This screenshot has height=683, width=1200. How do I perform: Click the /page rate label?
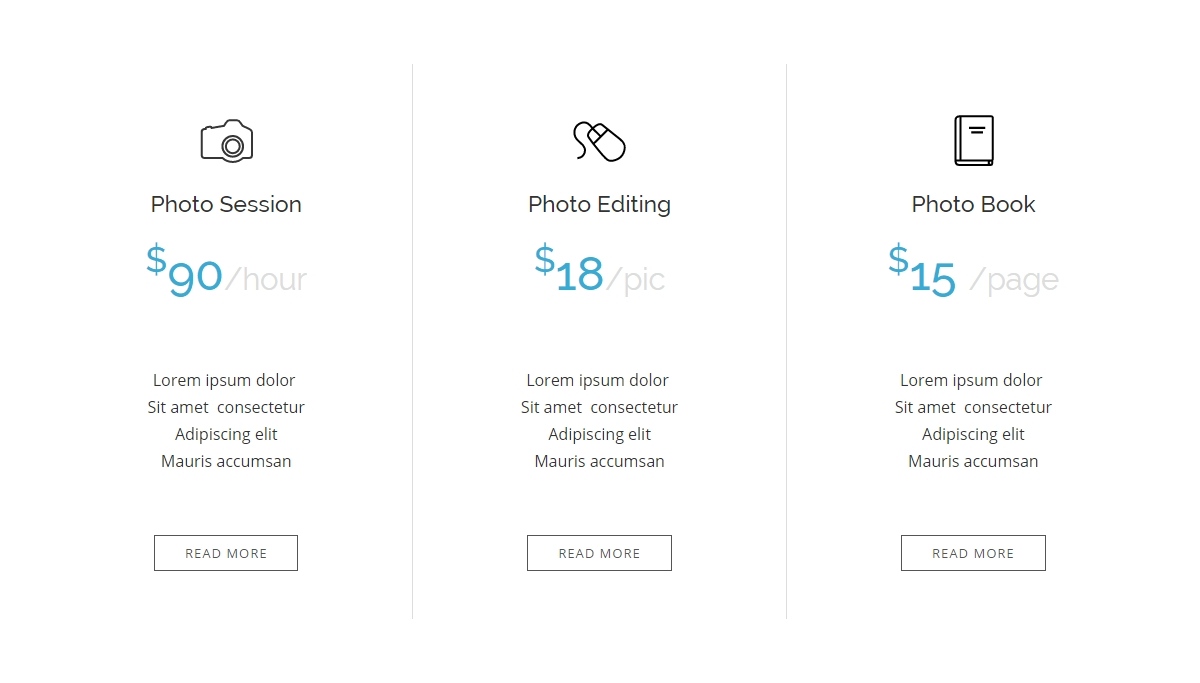click(1014, 280)
